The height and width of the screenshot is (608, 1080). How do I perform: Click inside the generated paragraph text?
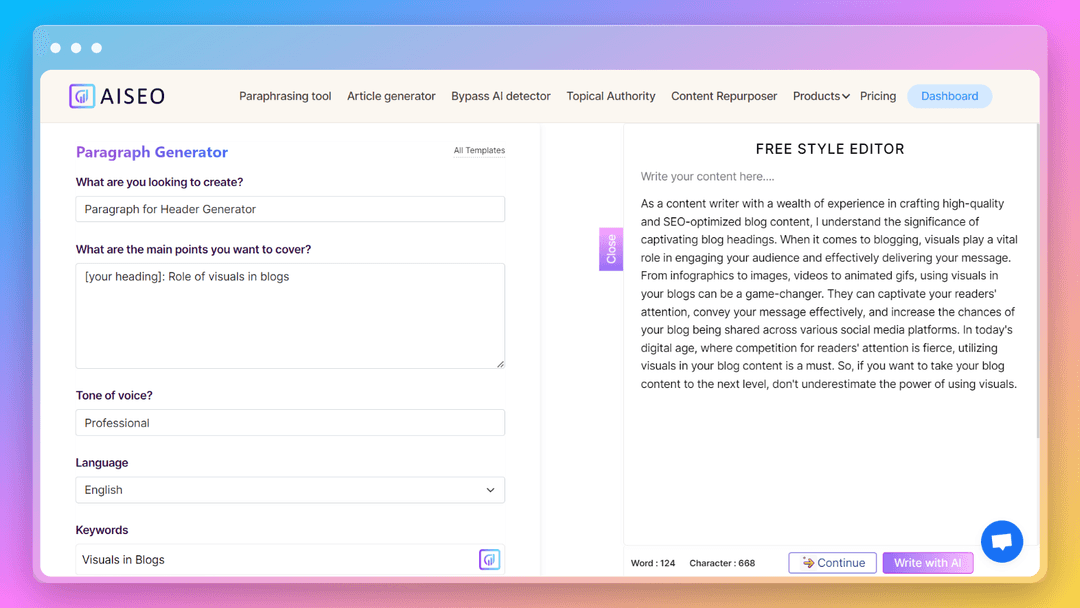click(829, 293)
